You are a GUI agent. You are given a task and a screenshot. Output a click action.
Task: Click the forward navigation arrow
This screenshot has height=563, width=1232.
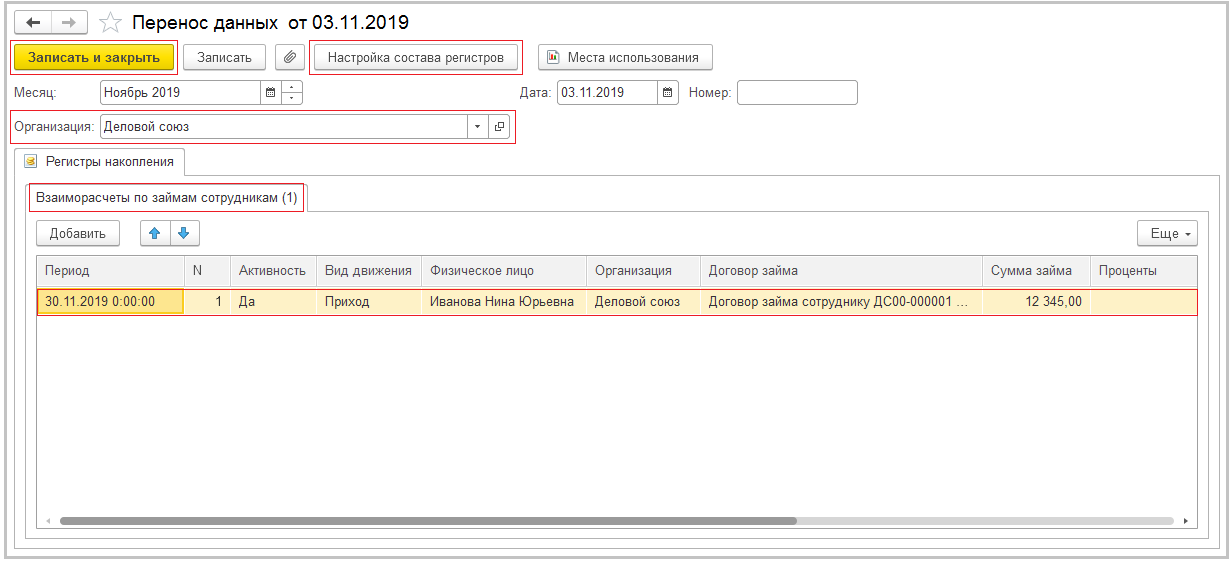click(69, 22)
